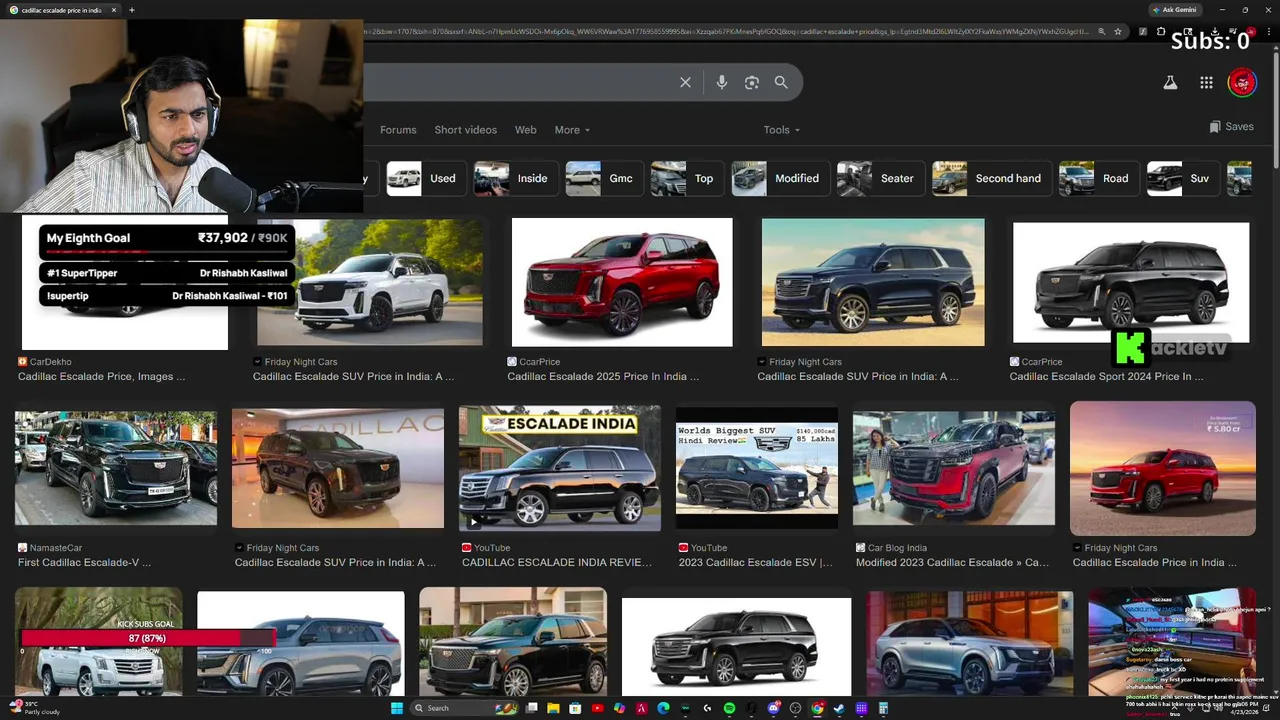Select the Modified filter chip

tap(780, 178)
